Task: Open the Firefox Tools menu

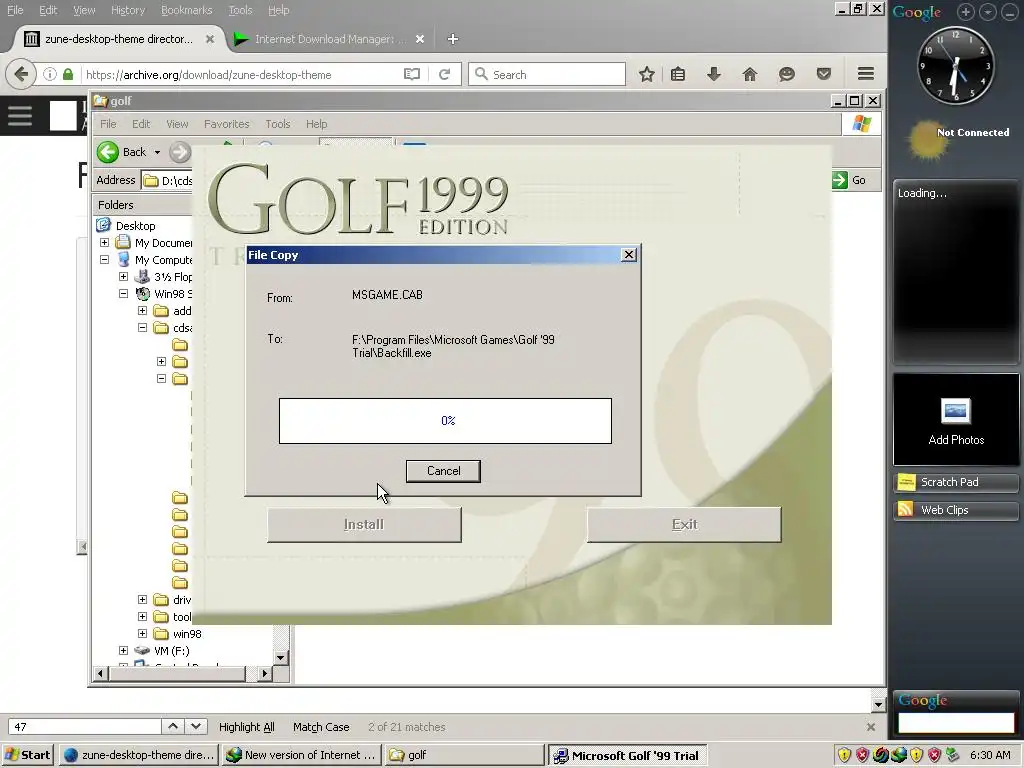Action: pos(240,10)
